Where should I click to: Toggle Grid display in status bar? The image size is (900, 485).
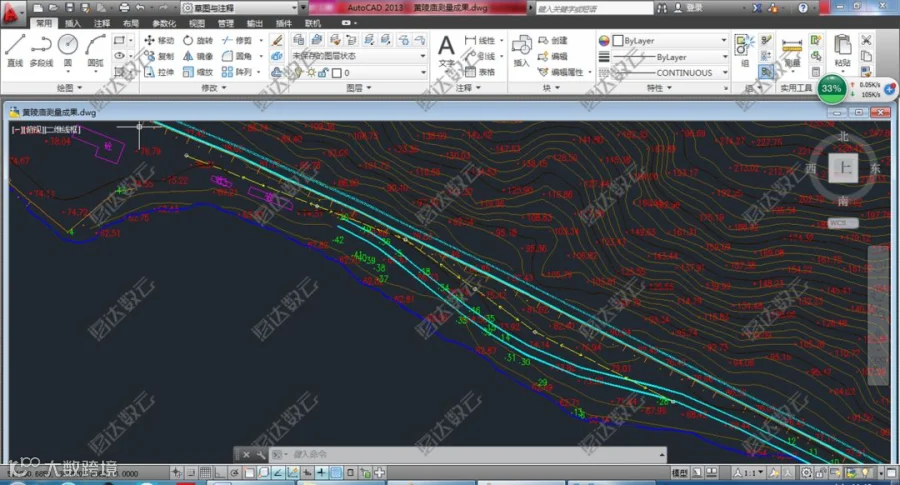pyautogui.click(x=205, y=473)
